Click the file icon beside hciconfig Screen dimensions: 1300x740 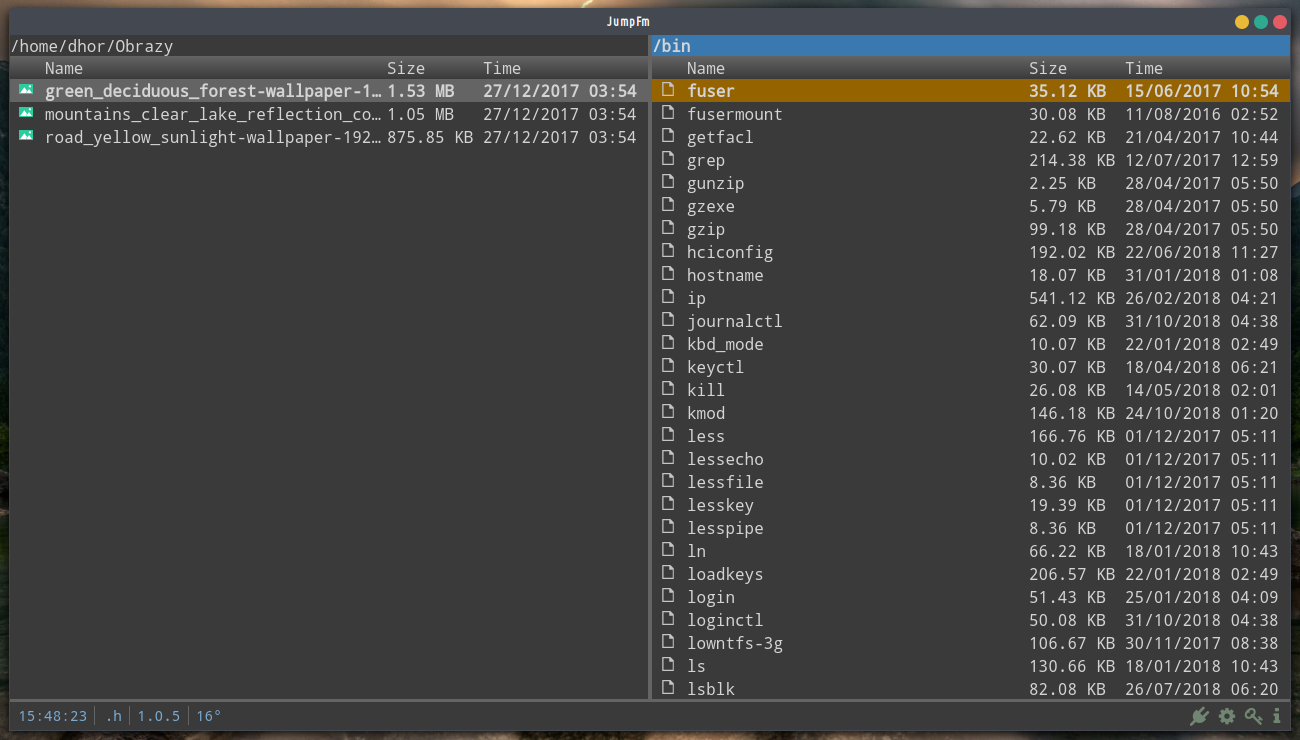click(668, 251)
